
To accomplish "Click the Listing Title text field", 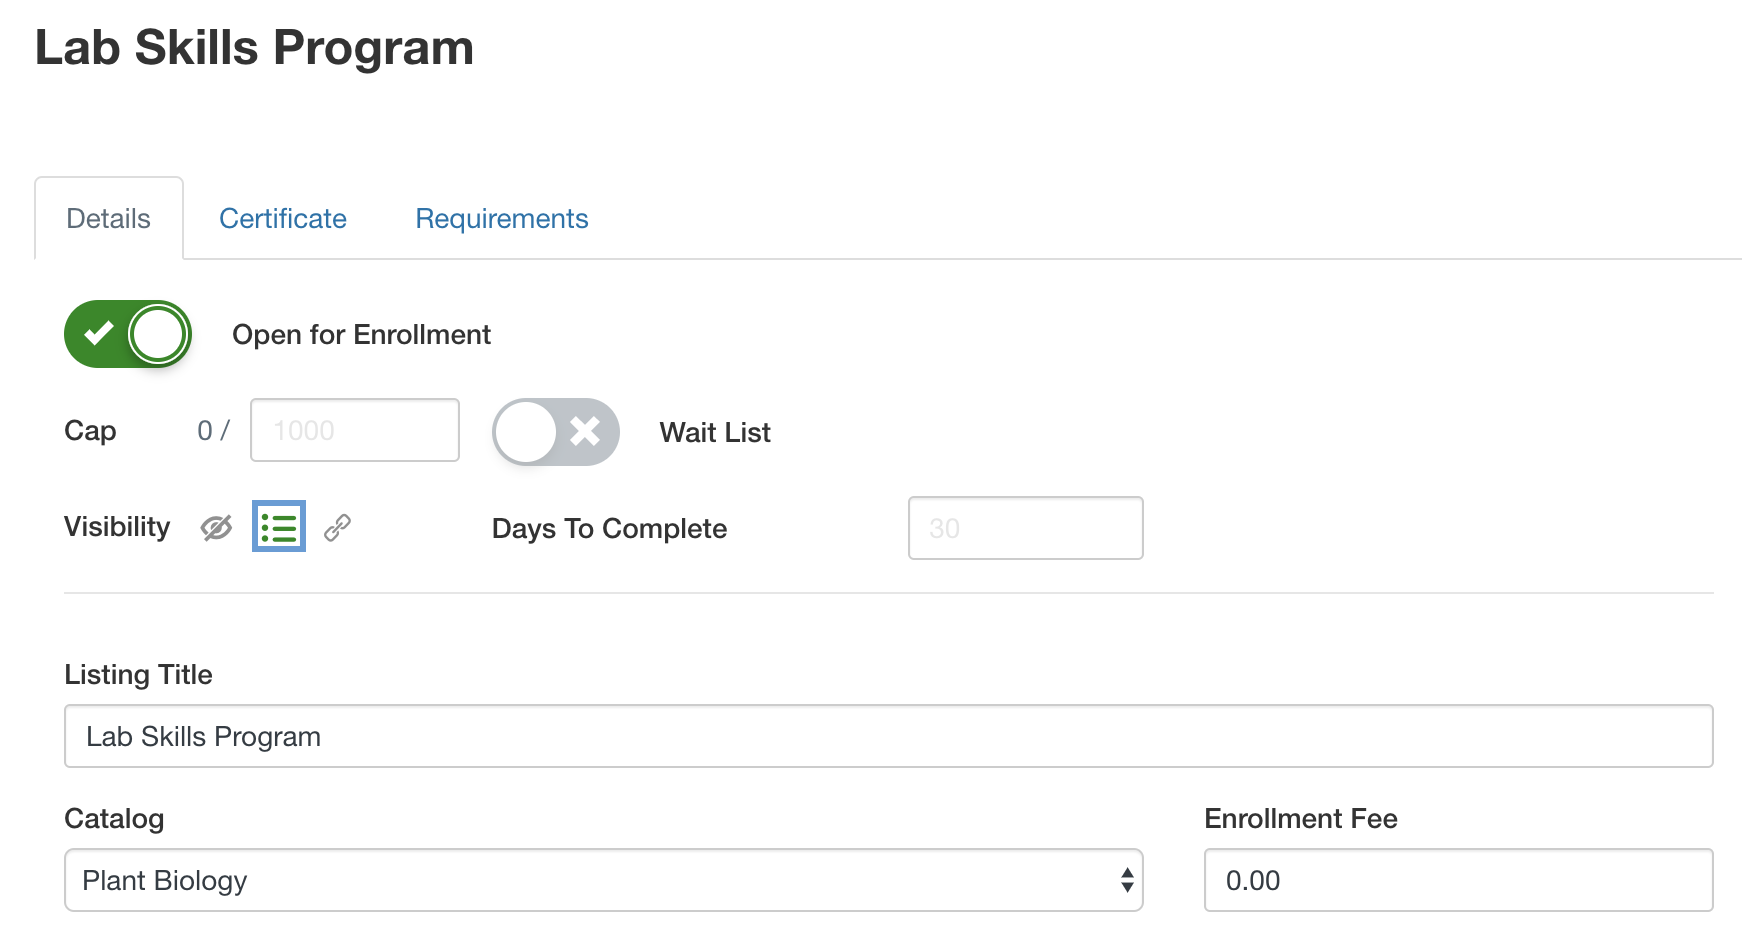I will [888, 736].
